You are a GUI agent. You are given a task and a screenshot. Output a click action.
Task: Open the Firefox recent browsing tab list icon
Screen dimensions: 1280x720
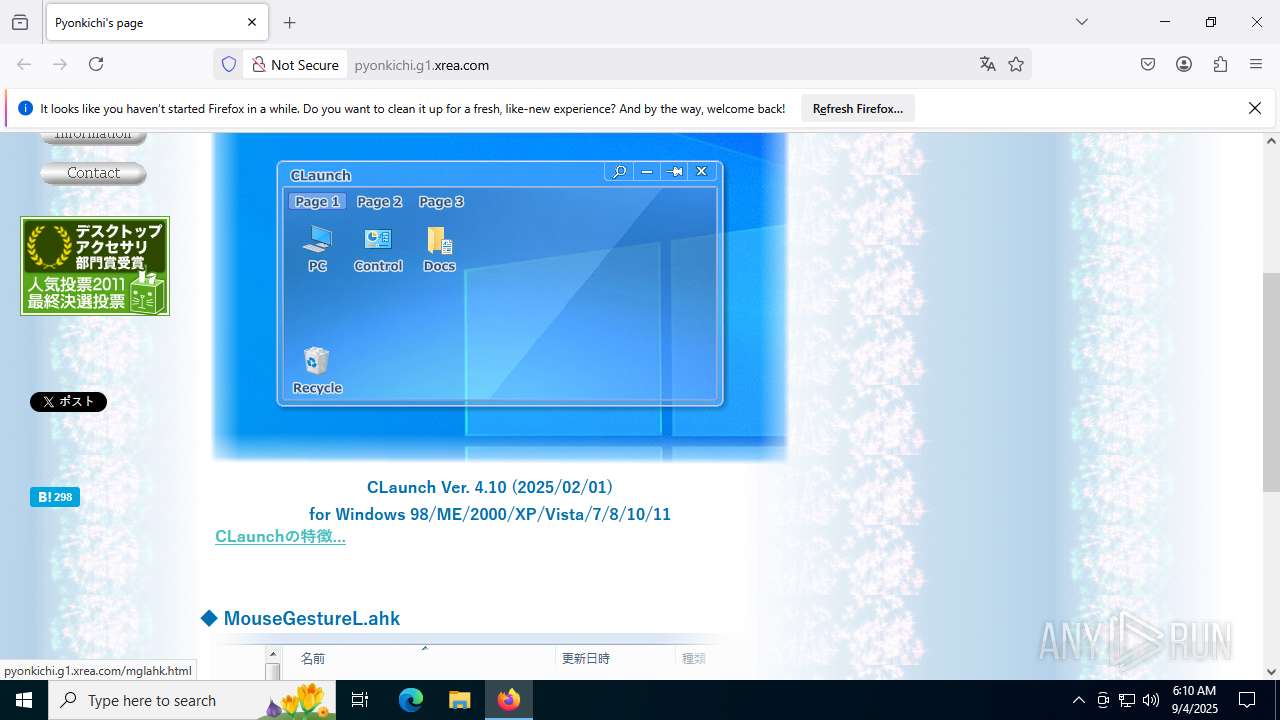(20, 22)
